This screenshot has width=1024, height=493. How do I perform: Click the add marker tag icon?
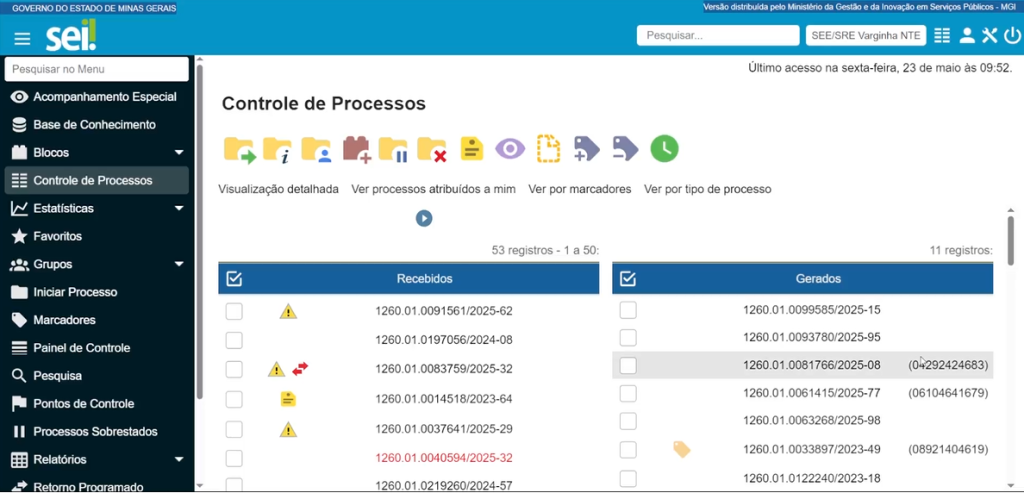(x=587, y=150)
